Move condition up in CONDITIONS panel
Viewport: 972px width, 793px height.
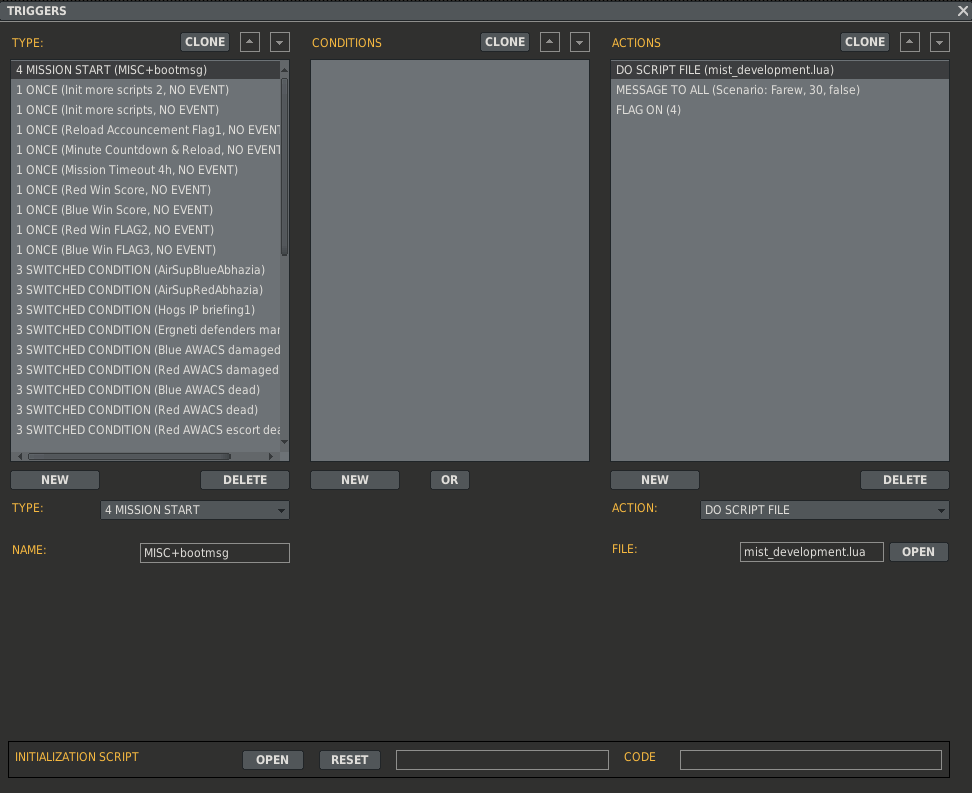click(x=549, y=42)
